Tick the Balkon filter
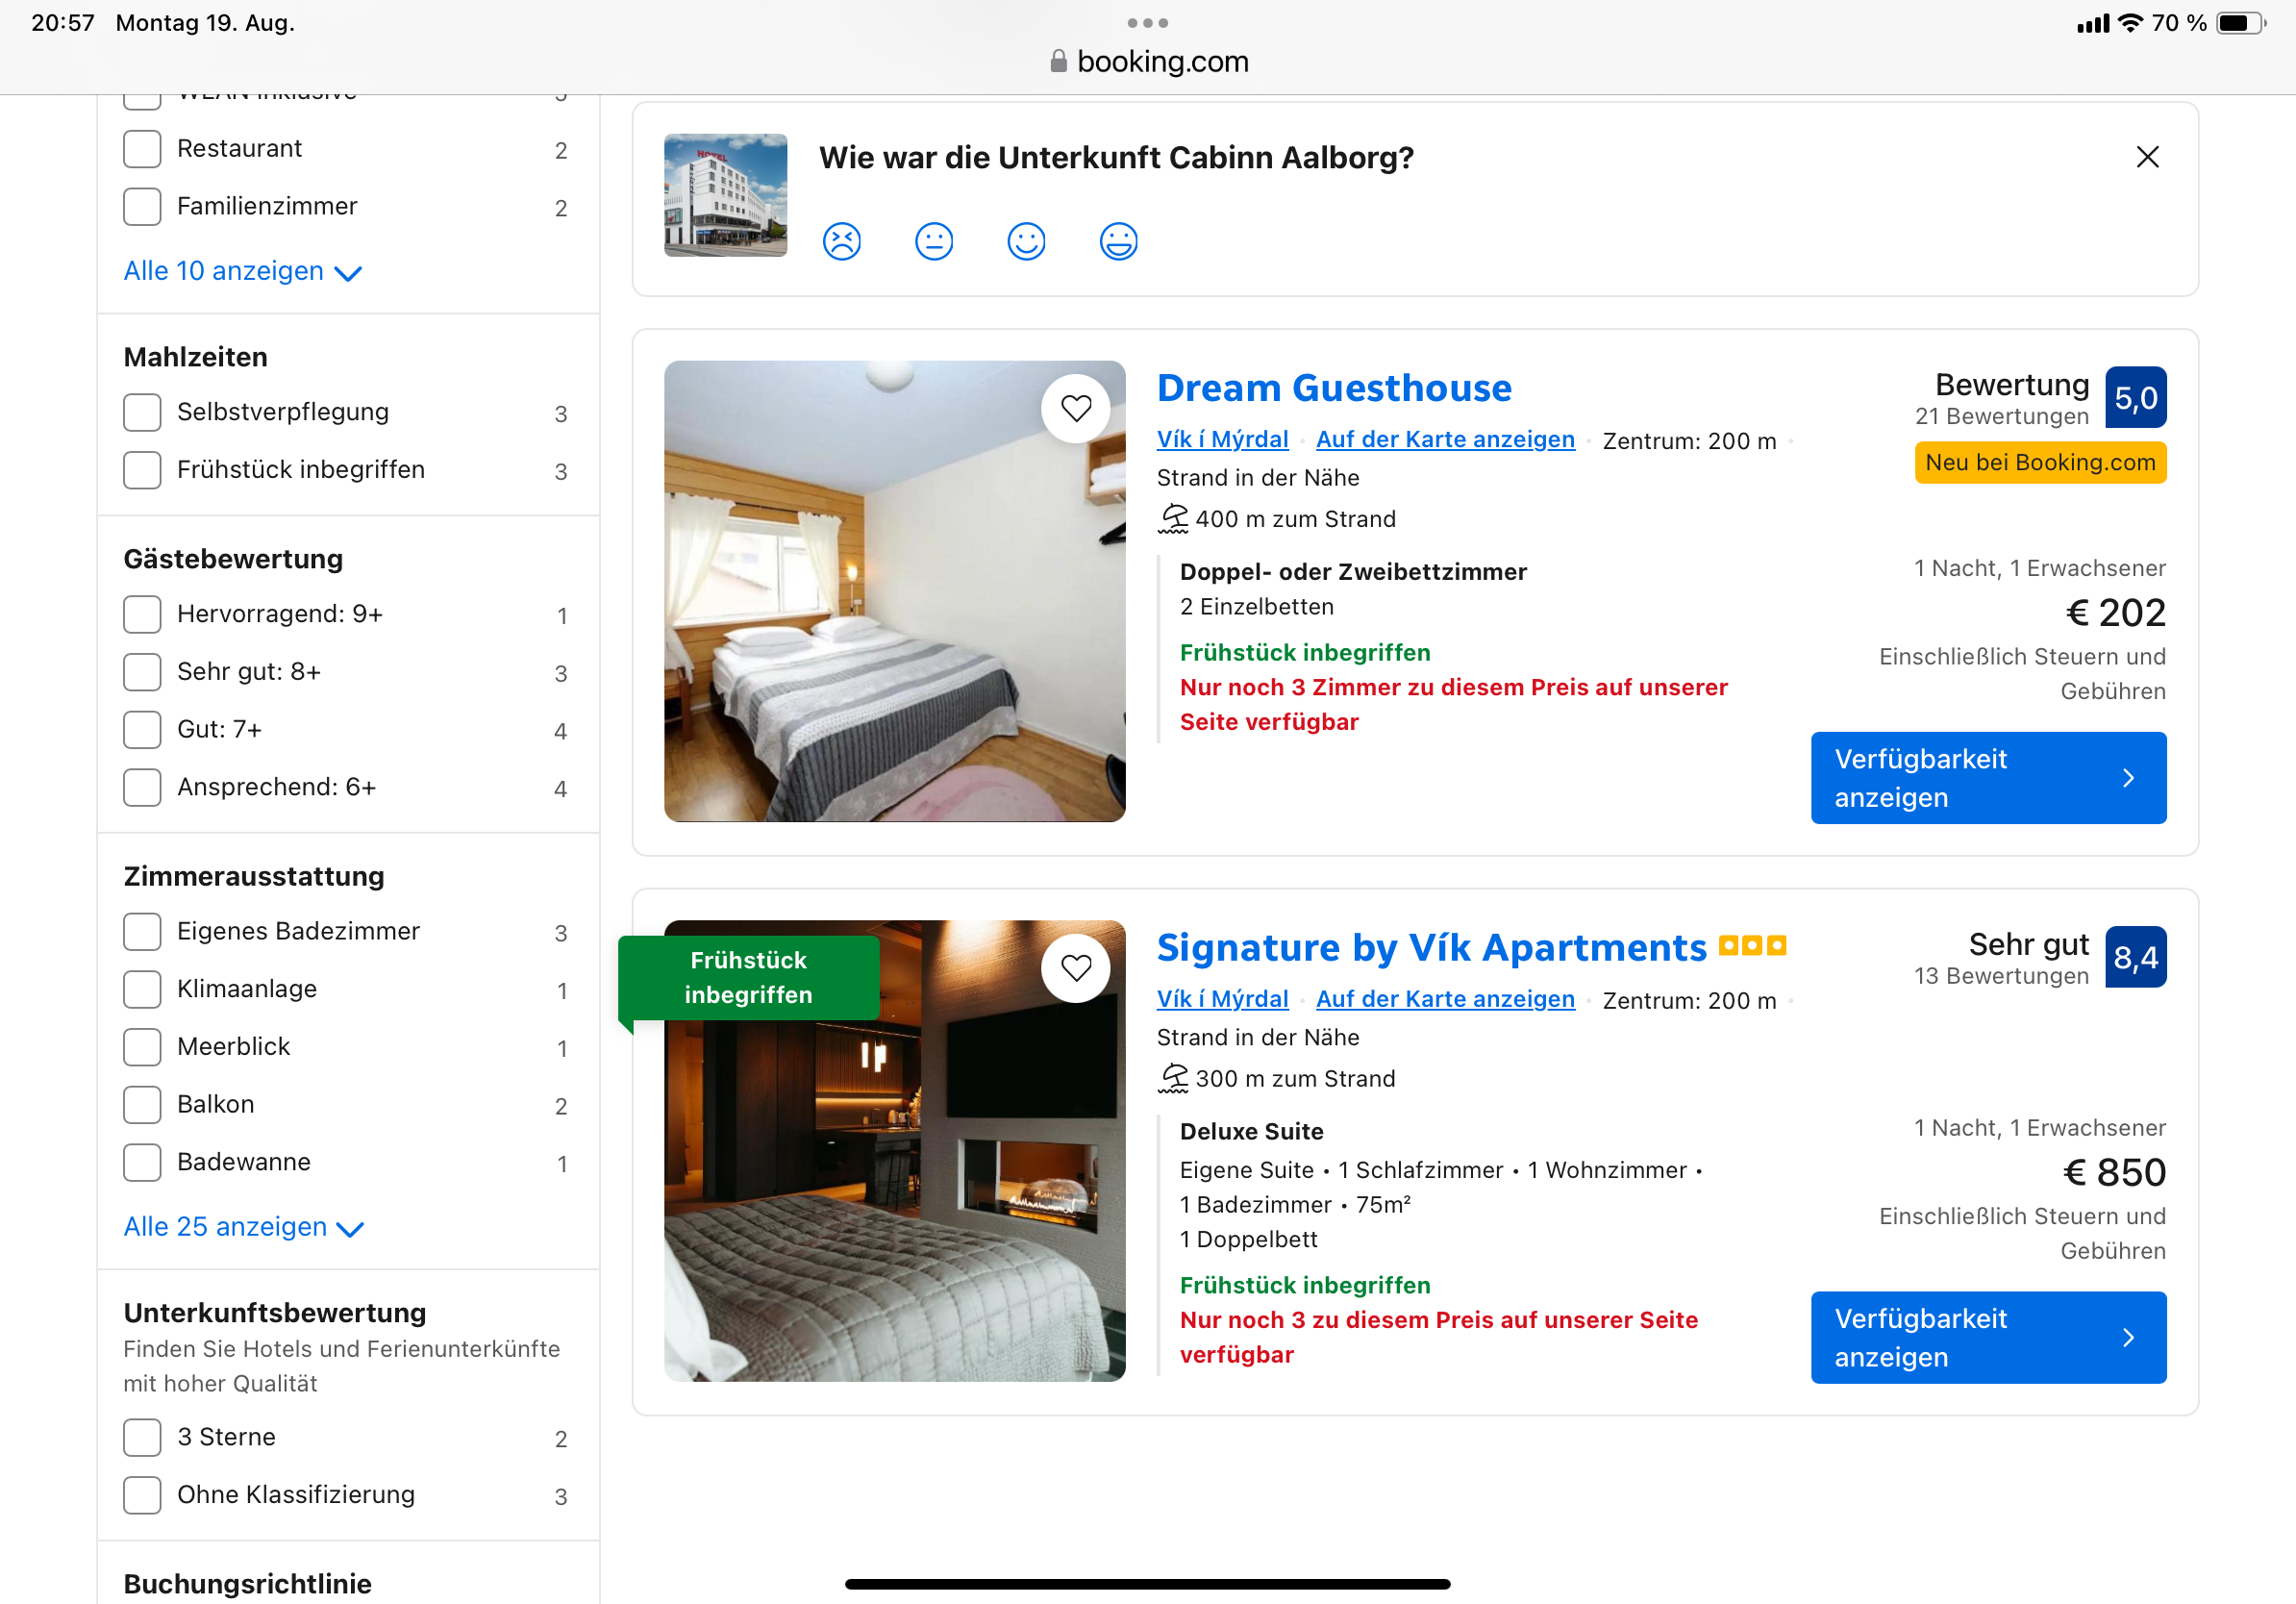2296x1604 pixels. 142,1104
